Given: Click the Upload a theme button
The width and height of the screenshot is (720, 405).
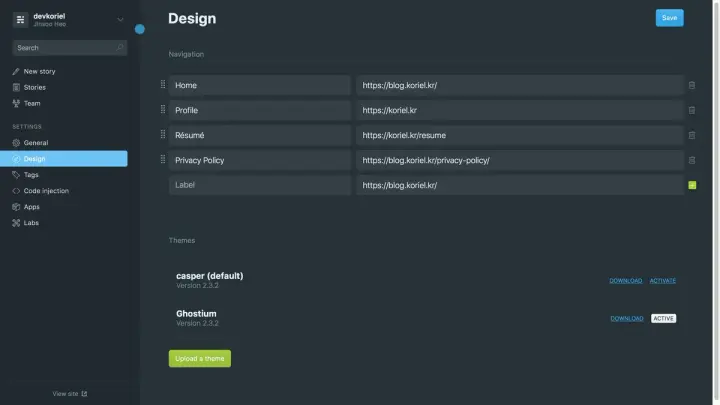Looking at the screenshot, I should pyautogui.click(x=200, y=359).
